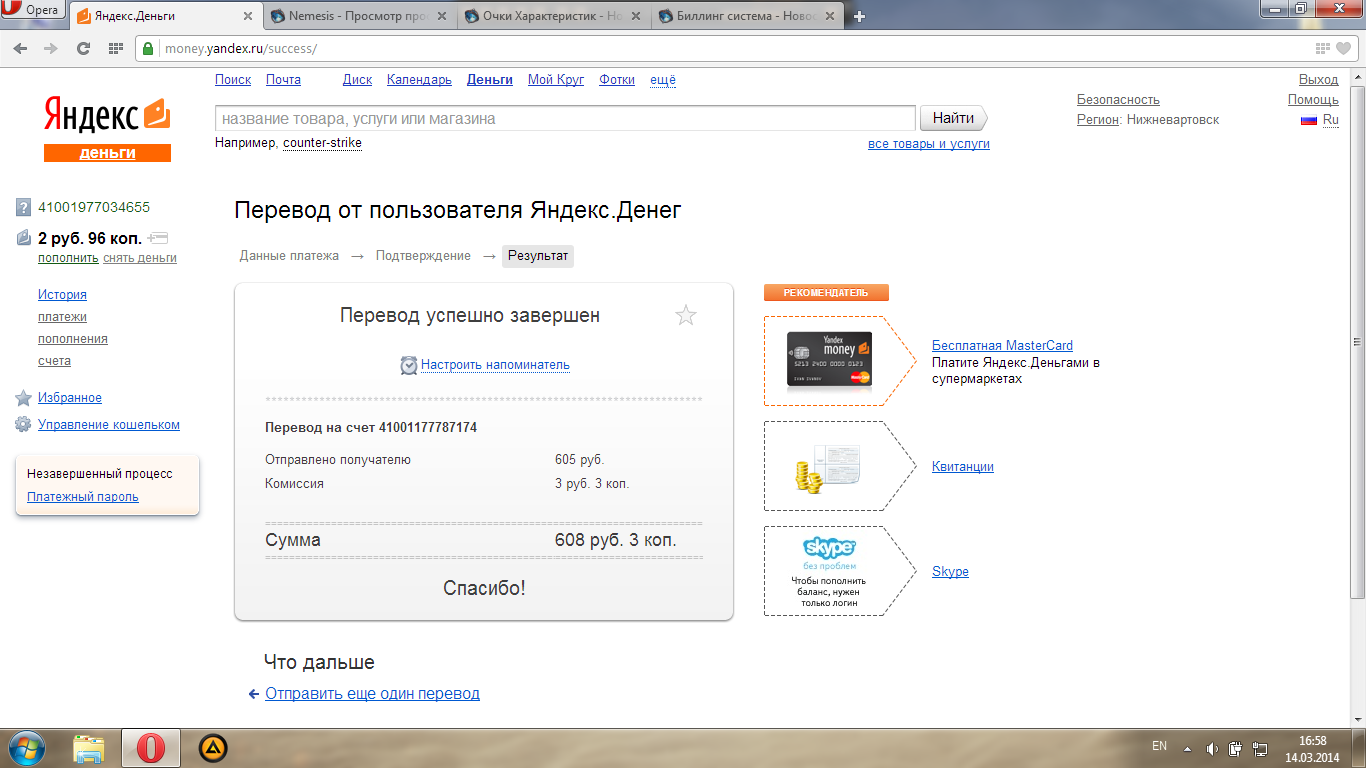
Task: Expand the ещё services list
Action: (x=663, y=80)
